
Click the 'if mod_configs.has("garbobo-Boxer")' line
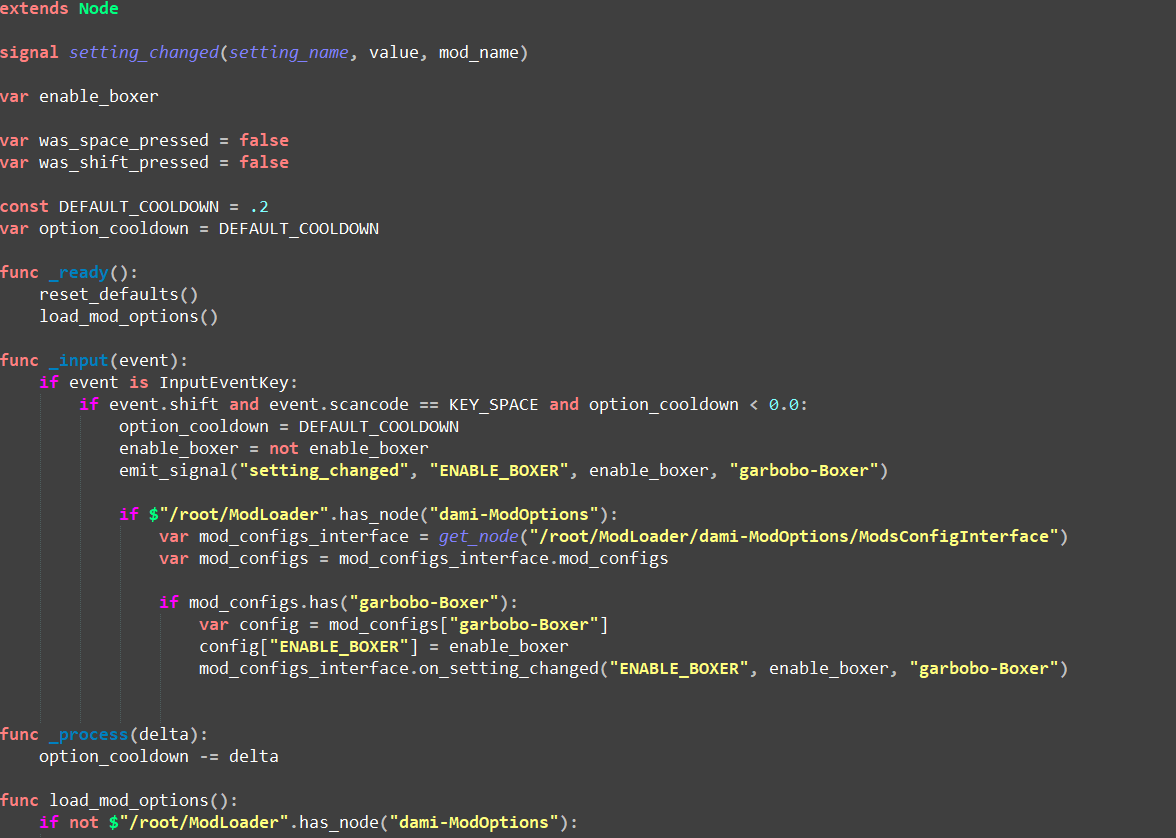(338, 602)
